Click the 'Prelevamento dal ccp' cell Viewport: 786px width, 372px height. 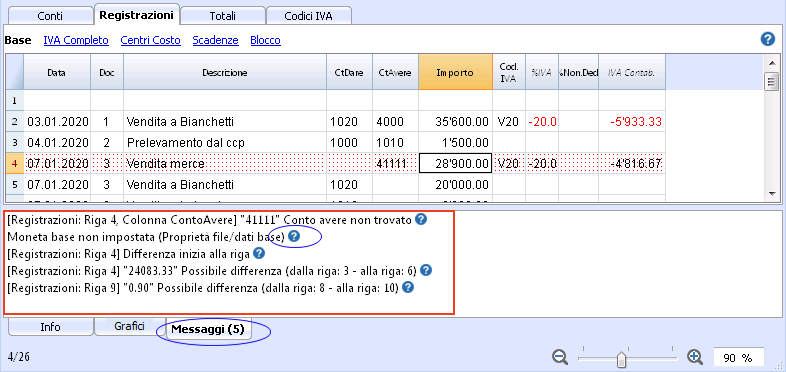point(225,142)
